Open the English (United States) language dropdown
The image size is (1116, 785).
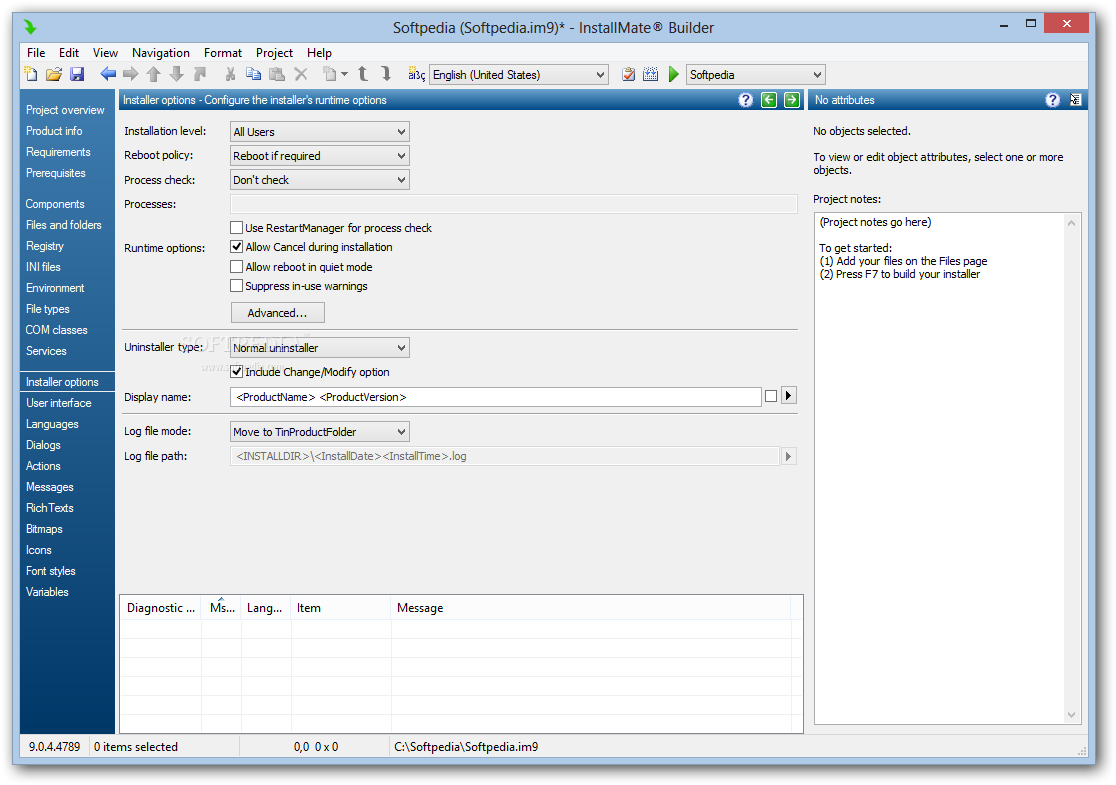(x=519, y=75)
